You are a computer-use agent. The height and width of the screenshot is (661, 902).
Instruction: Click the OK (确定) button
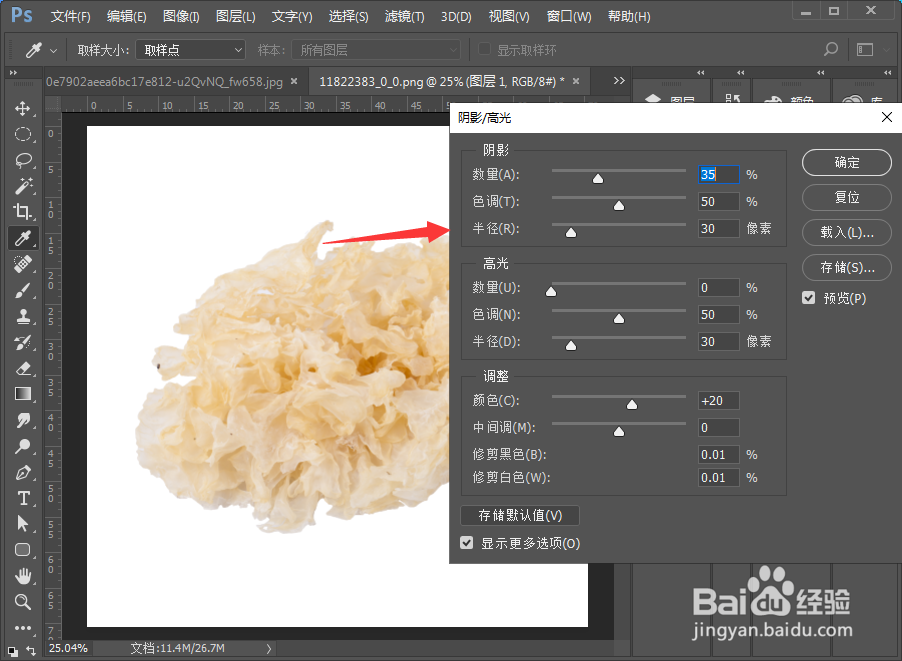(847, 163)
